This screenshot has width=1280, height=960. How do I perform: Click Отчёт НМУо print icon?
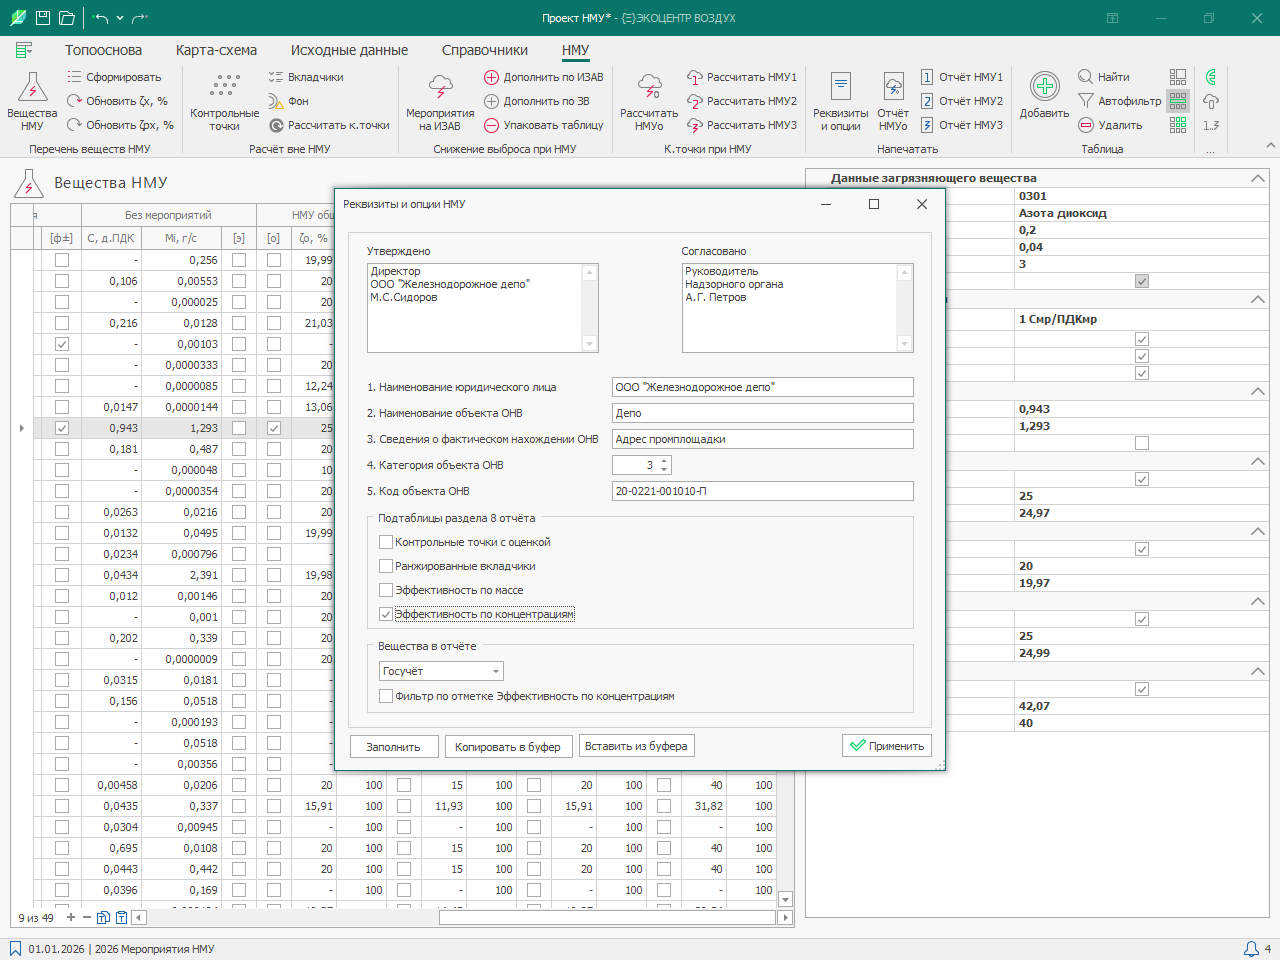[893, 88]
